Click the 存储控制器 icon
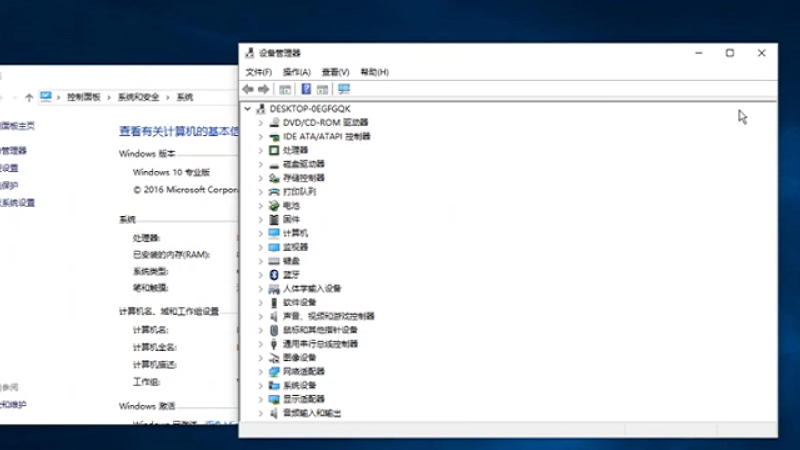Viewport: 800px width, 450px height. coord(274,178)
